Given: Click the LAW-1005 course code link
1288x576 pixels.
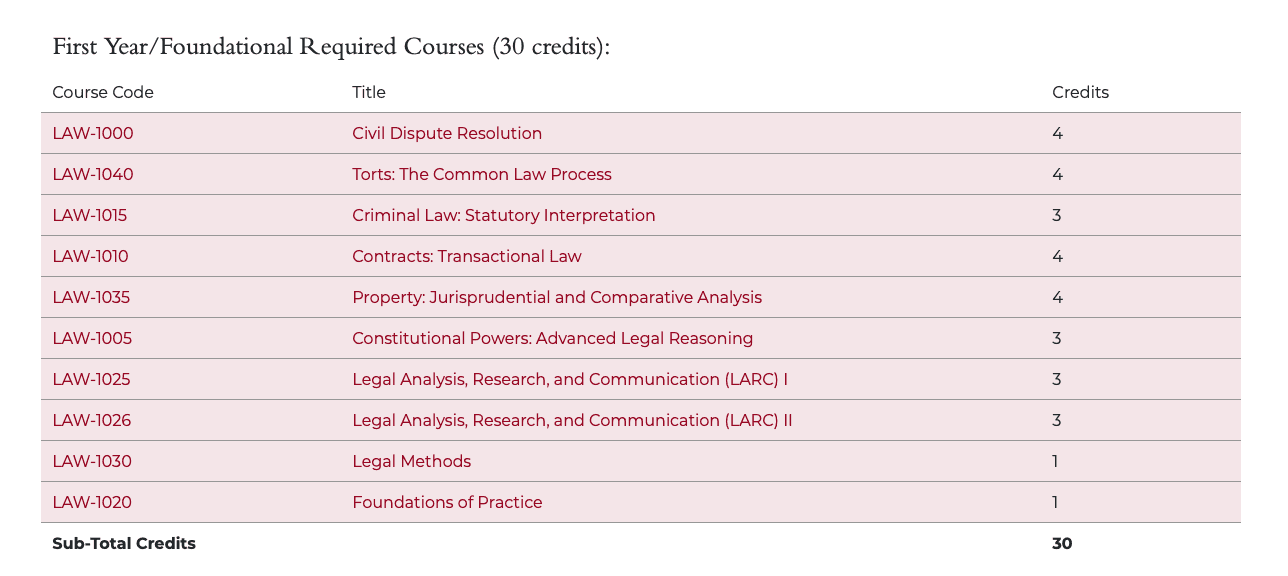Looking at the screenshot, I should [92, 339].
